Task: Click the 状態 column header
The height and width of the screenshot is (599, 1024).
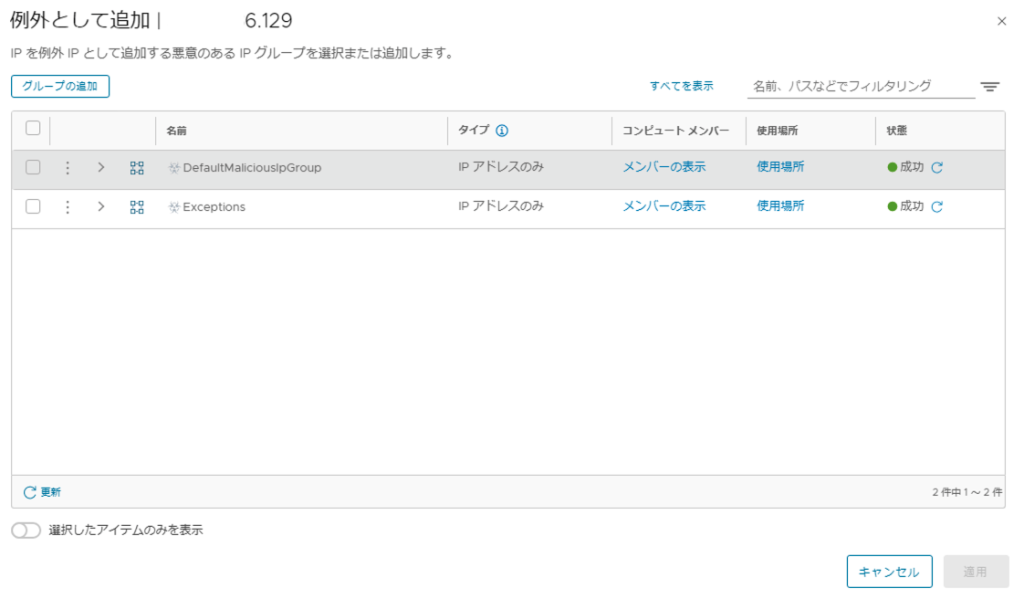Action: (x=897, y=131)
